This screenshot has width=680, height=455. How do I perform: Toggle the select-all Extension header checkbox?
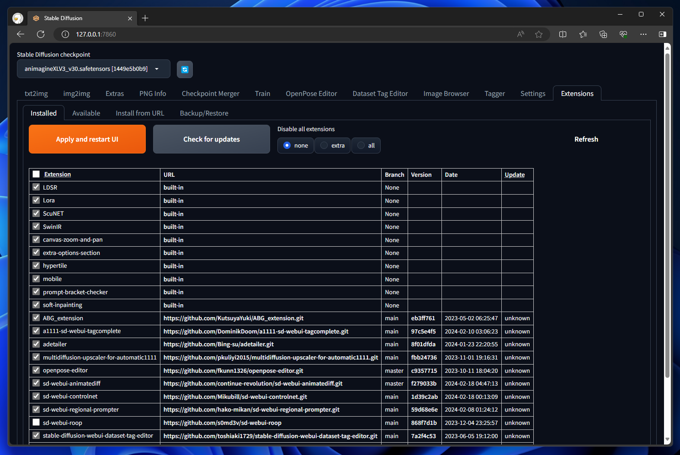[36, 174]
